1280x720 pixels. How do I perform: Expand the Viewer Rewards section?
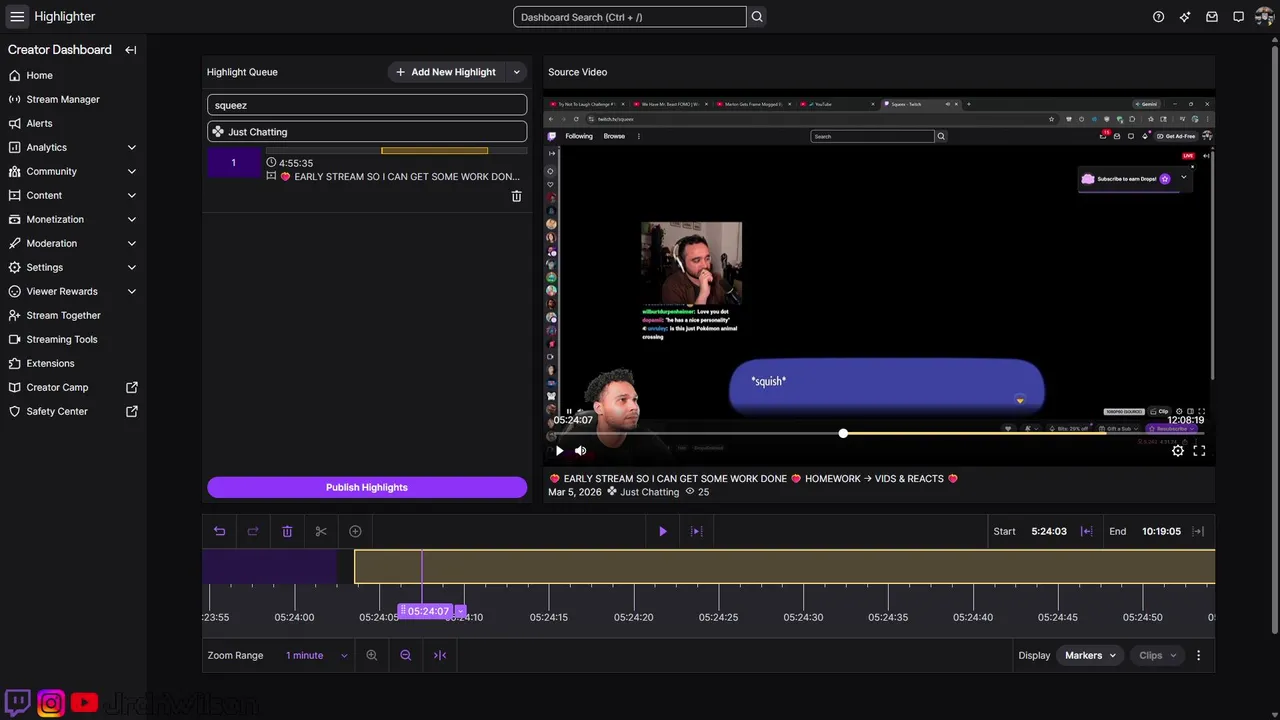pos(132,291)
